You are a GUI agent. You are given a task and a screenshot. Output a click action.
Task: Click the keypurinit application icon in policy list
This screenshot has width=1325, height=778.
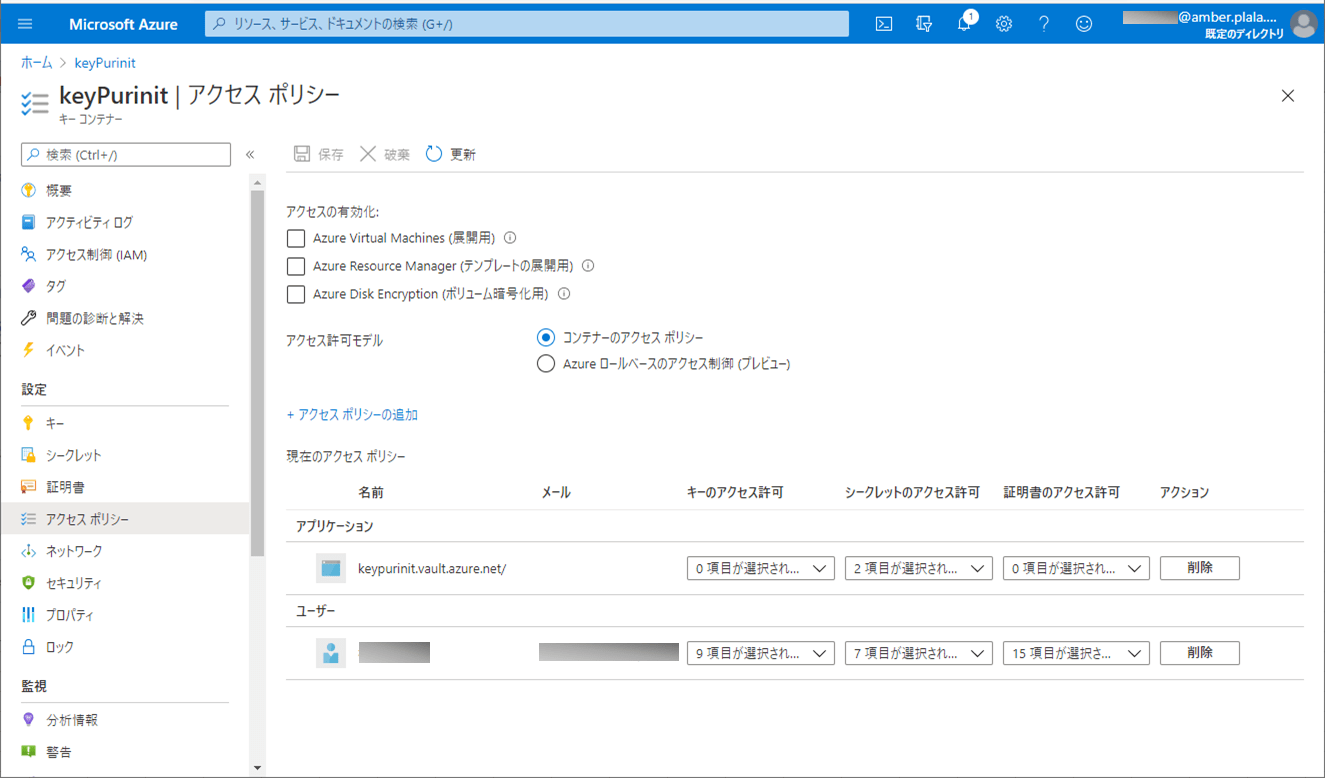(331, 568)
